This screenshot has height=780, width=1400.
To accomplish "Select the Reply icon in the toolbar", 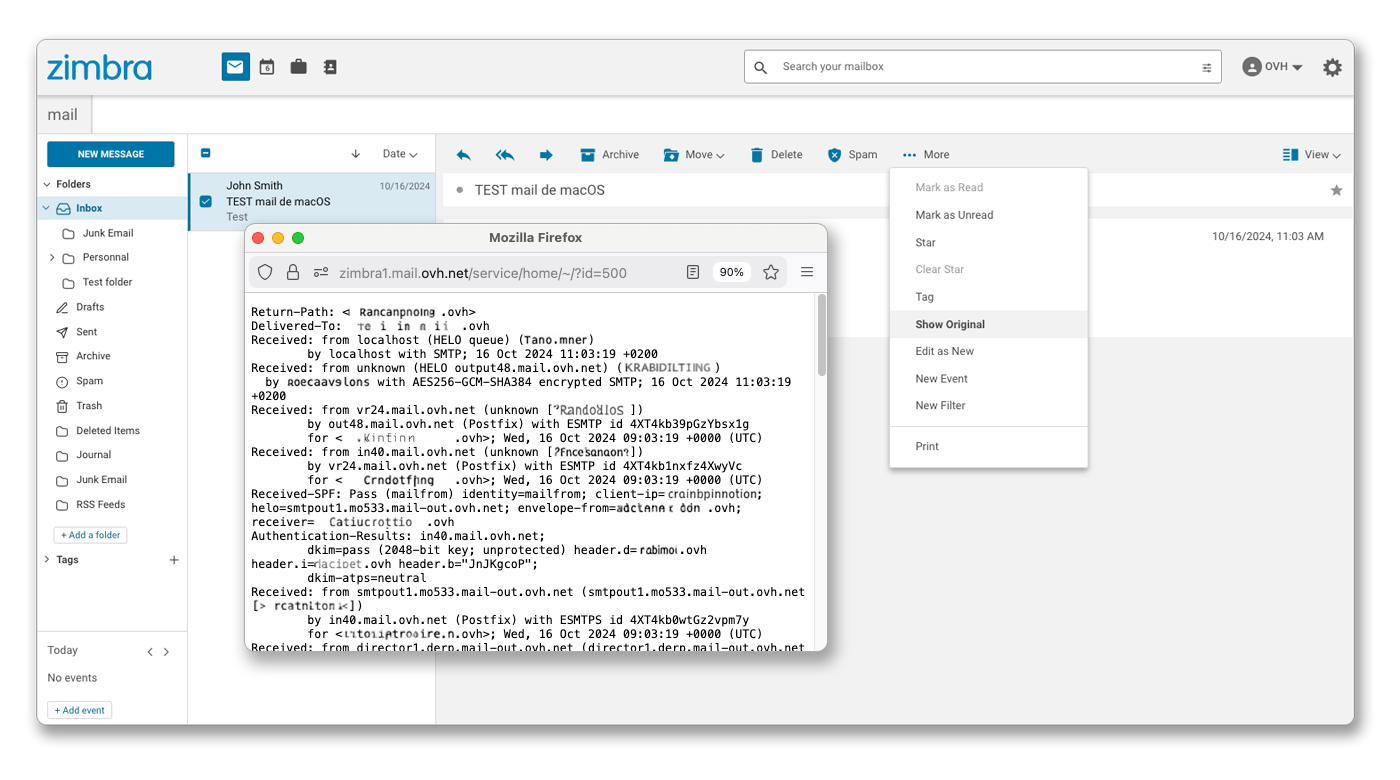I will tap(463, 154).
